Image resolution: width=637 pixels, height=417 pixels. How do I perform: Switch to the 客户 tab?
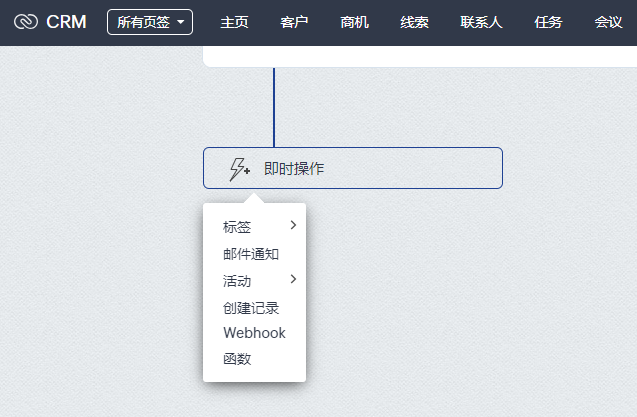tap(294, 22)
